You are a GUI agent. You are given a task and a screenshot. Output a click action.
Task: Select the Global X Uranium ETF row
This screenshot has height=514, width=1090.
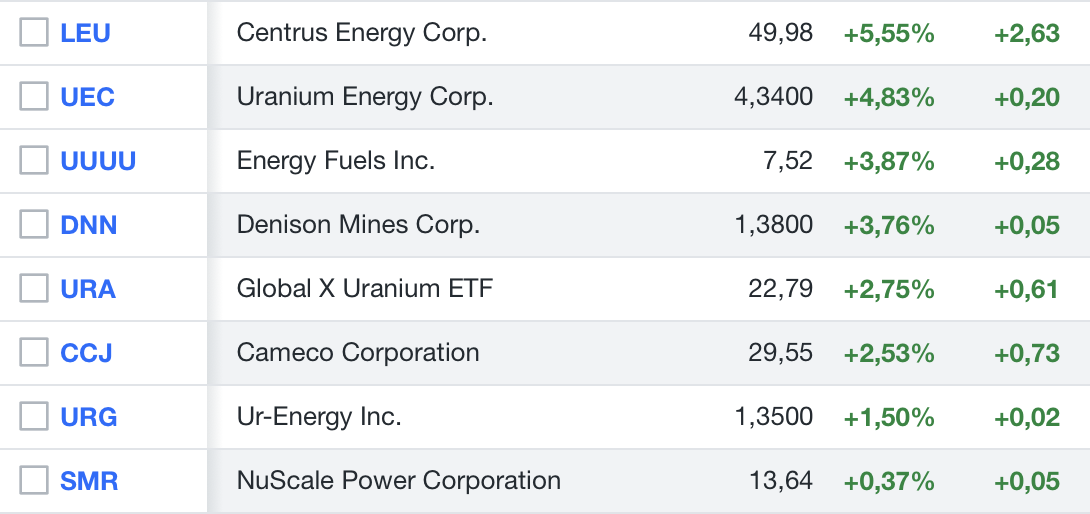pyautogui.click(x=364, y=289)
